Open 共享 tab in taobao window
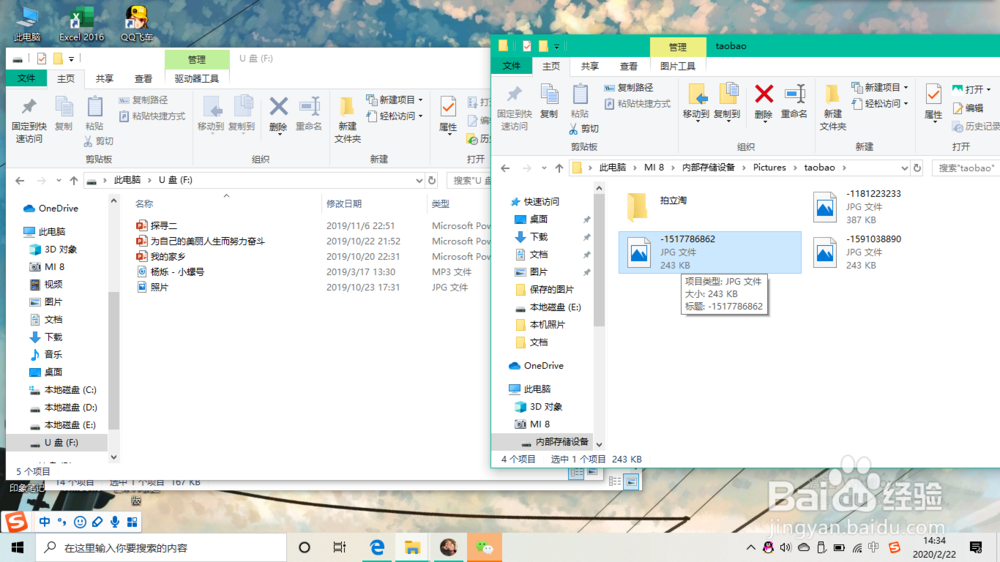This screenshot has width=1000, height=562. [x=590, y=66]
